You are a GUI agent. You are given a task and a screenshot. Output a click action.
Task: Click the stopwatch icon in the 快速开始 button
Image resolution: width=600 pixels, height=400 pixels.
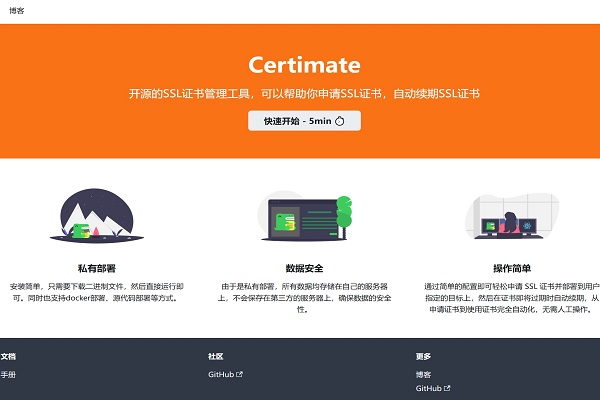pyautogui.click(x=340, y=121)
